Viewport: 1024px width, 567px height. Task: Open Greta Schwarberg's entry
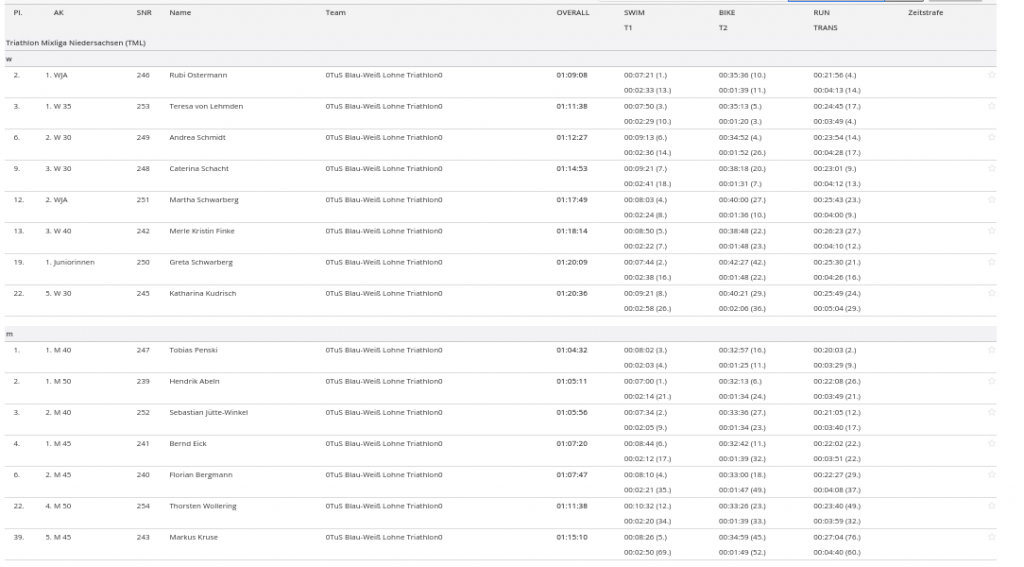point(200,262)
